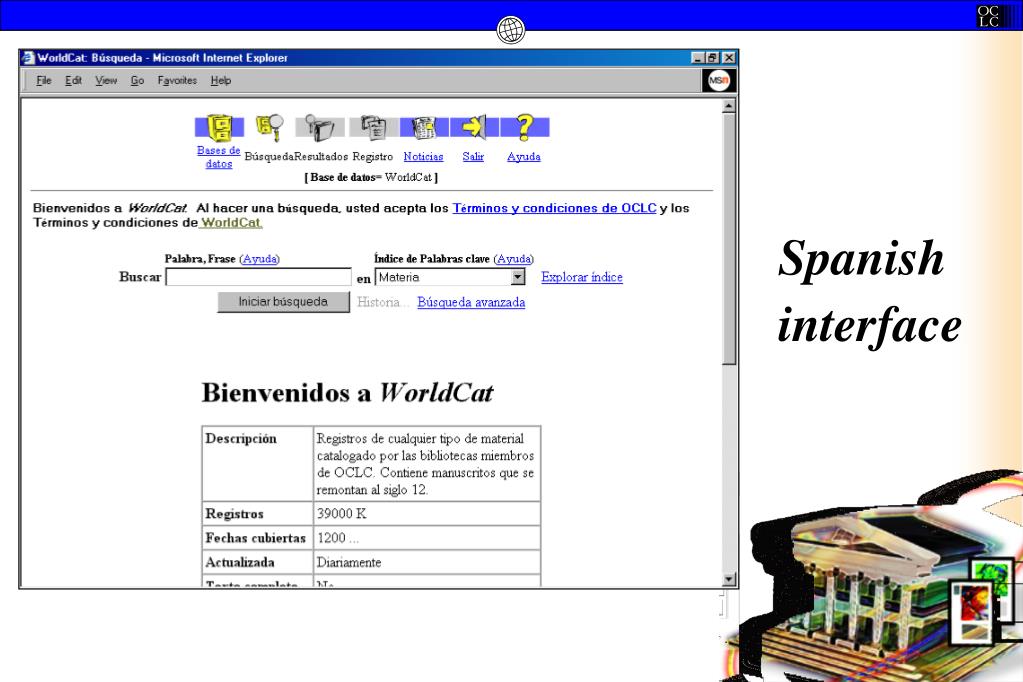
Task: Minimize the Internet Explorer window
Action: coord(697,57)
